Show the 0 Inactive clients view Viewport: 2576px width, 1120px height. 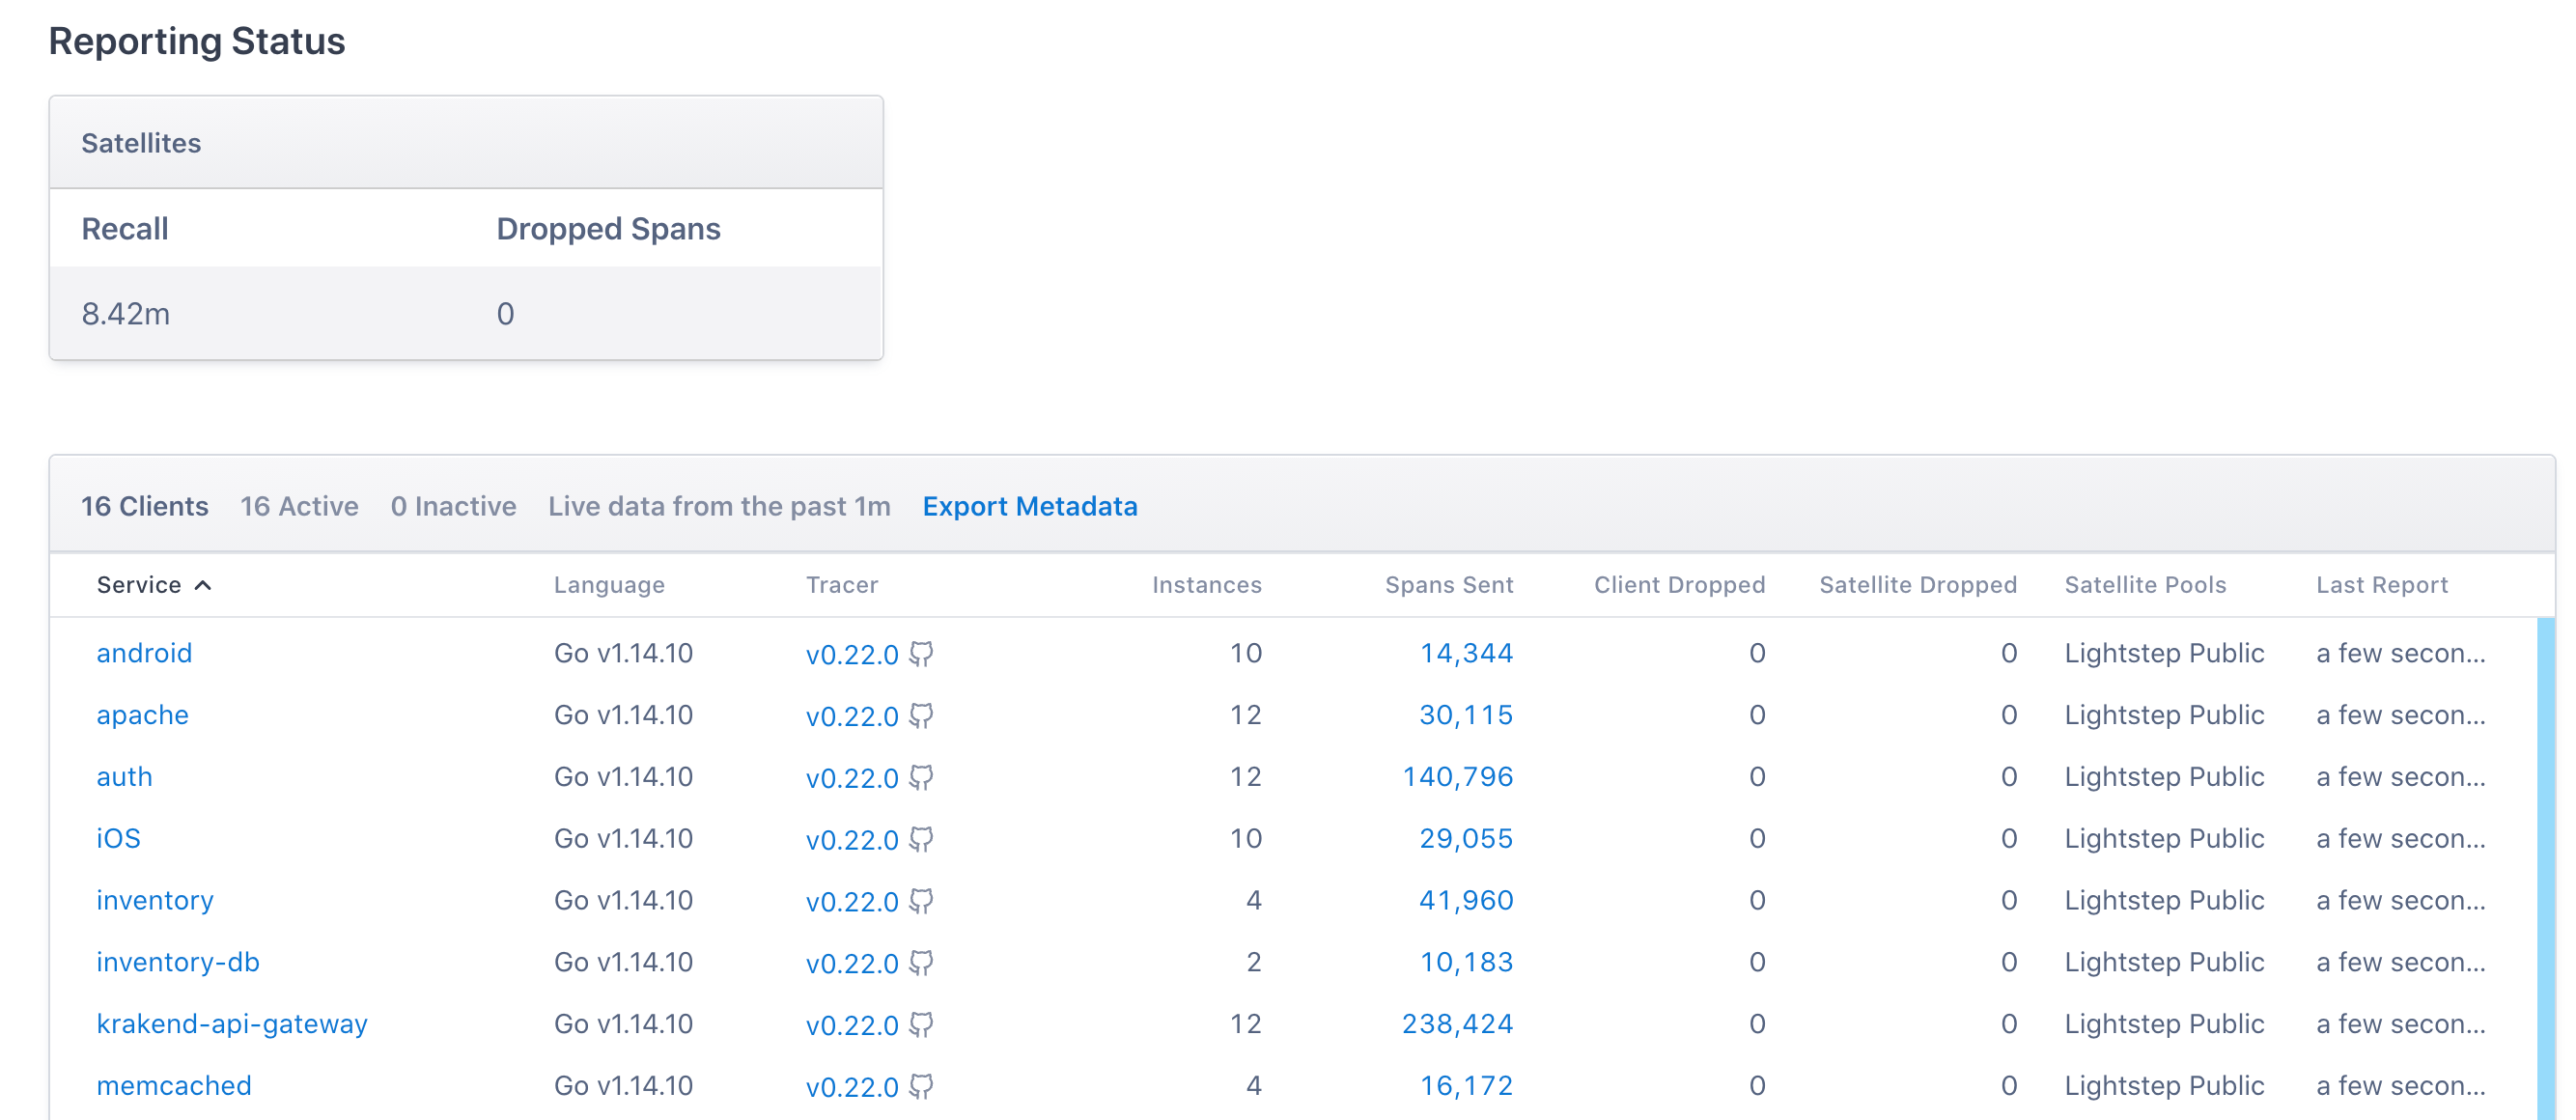pyautogui.click(x=453, y=506)
